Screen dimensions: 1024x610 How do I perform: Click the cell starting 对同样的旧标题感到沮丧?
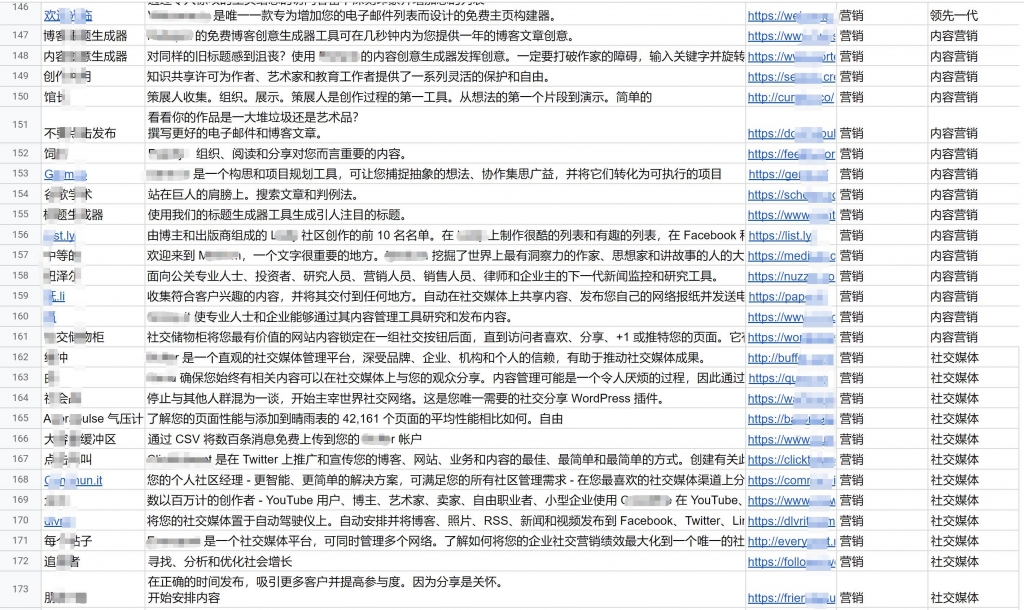[x=445, y=56]
